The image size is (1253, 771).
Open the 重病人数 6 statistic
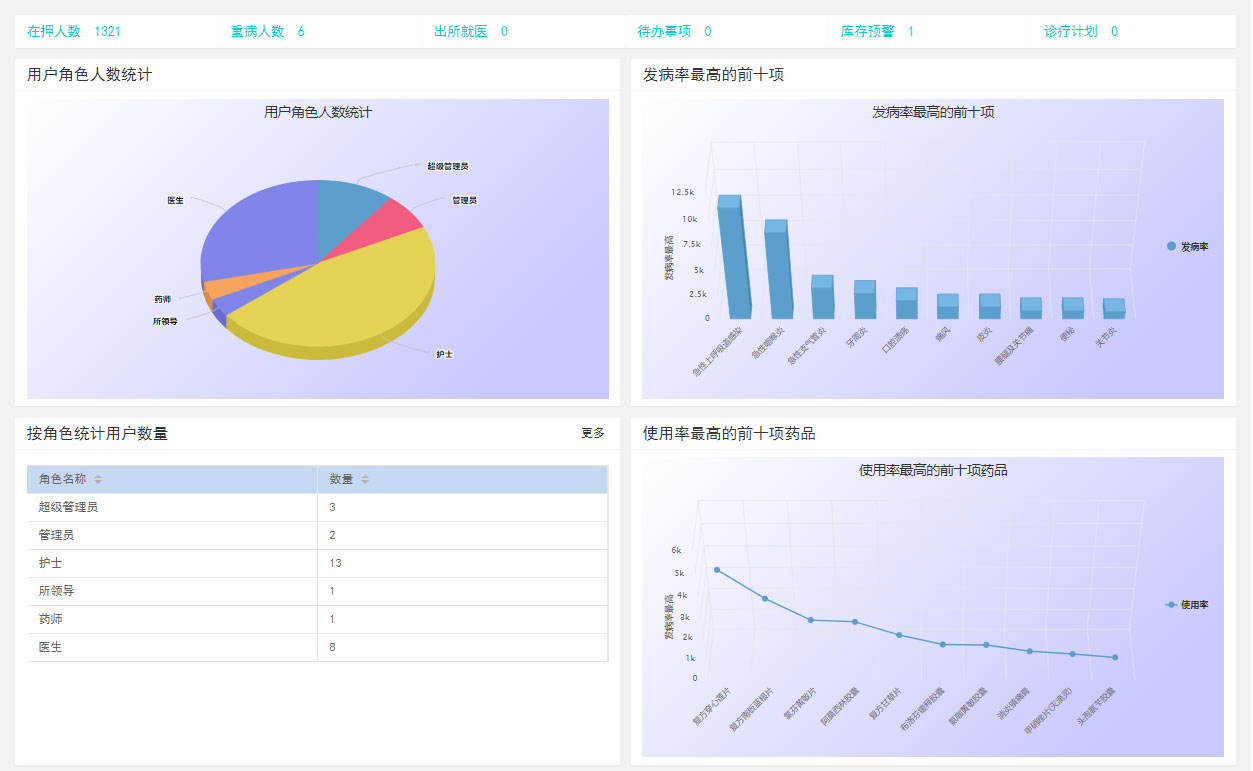click(267, 31)
